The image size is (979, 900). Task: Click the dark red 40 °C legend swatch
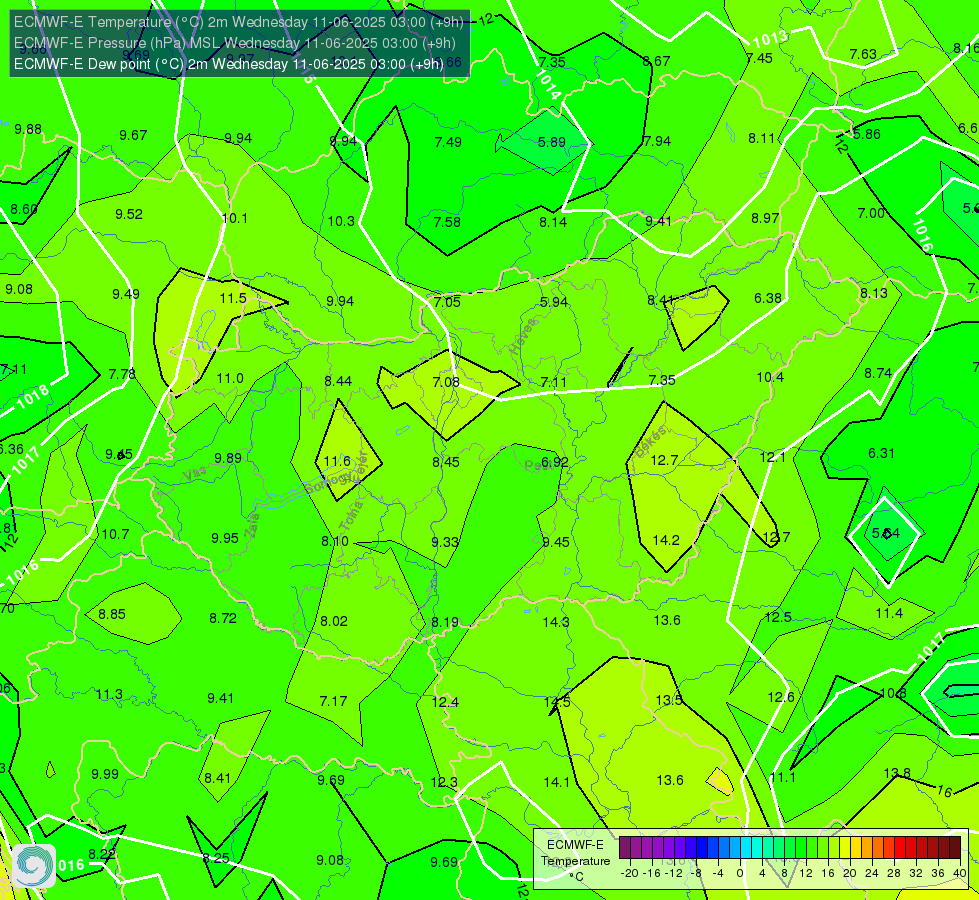point(955,848)
